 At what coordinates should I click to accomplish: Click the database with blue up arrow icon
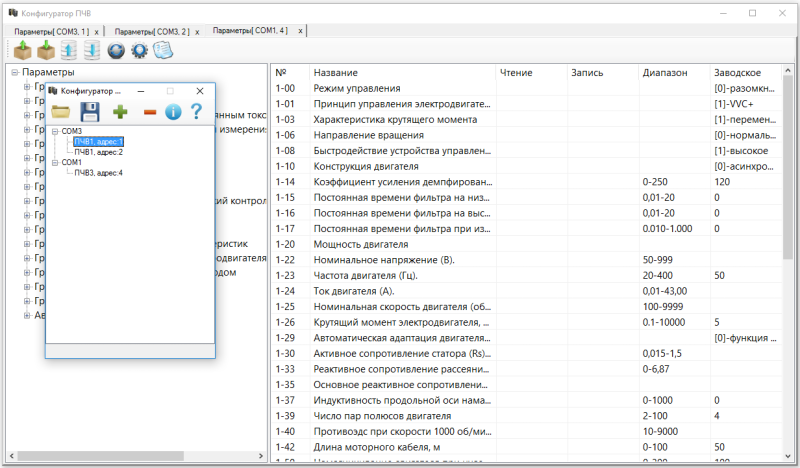68,50
